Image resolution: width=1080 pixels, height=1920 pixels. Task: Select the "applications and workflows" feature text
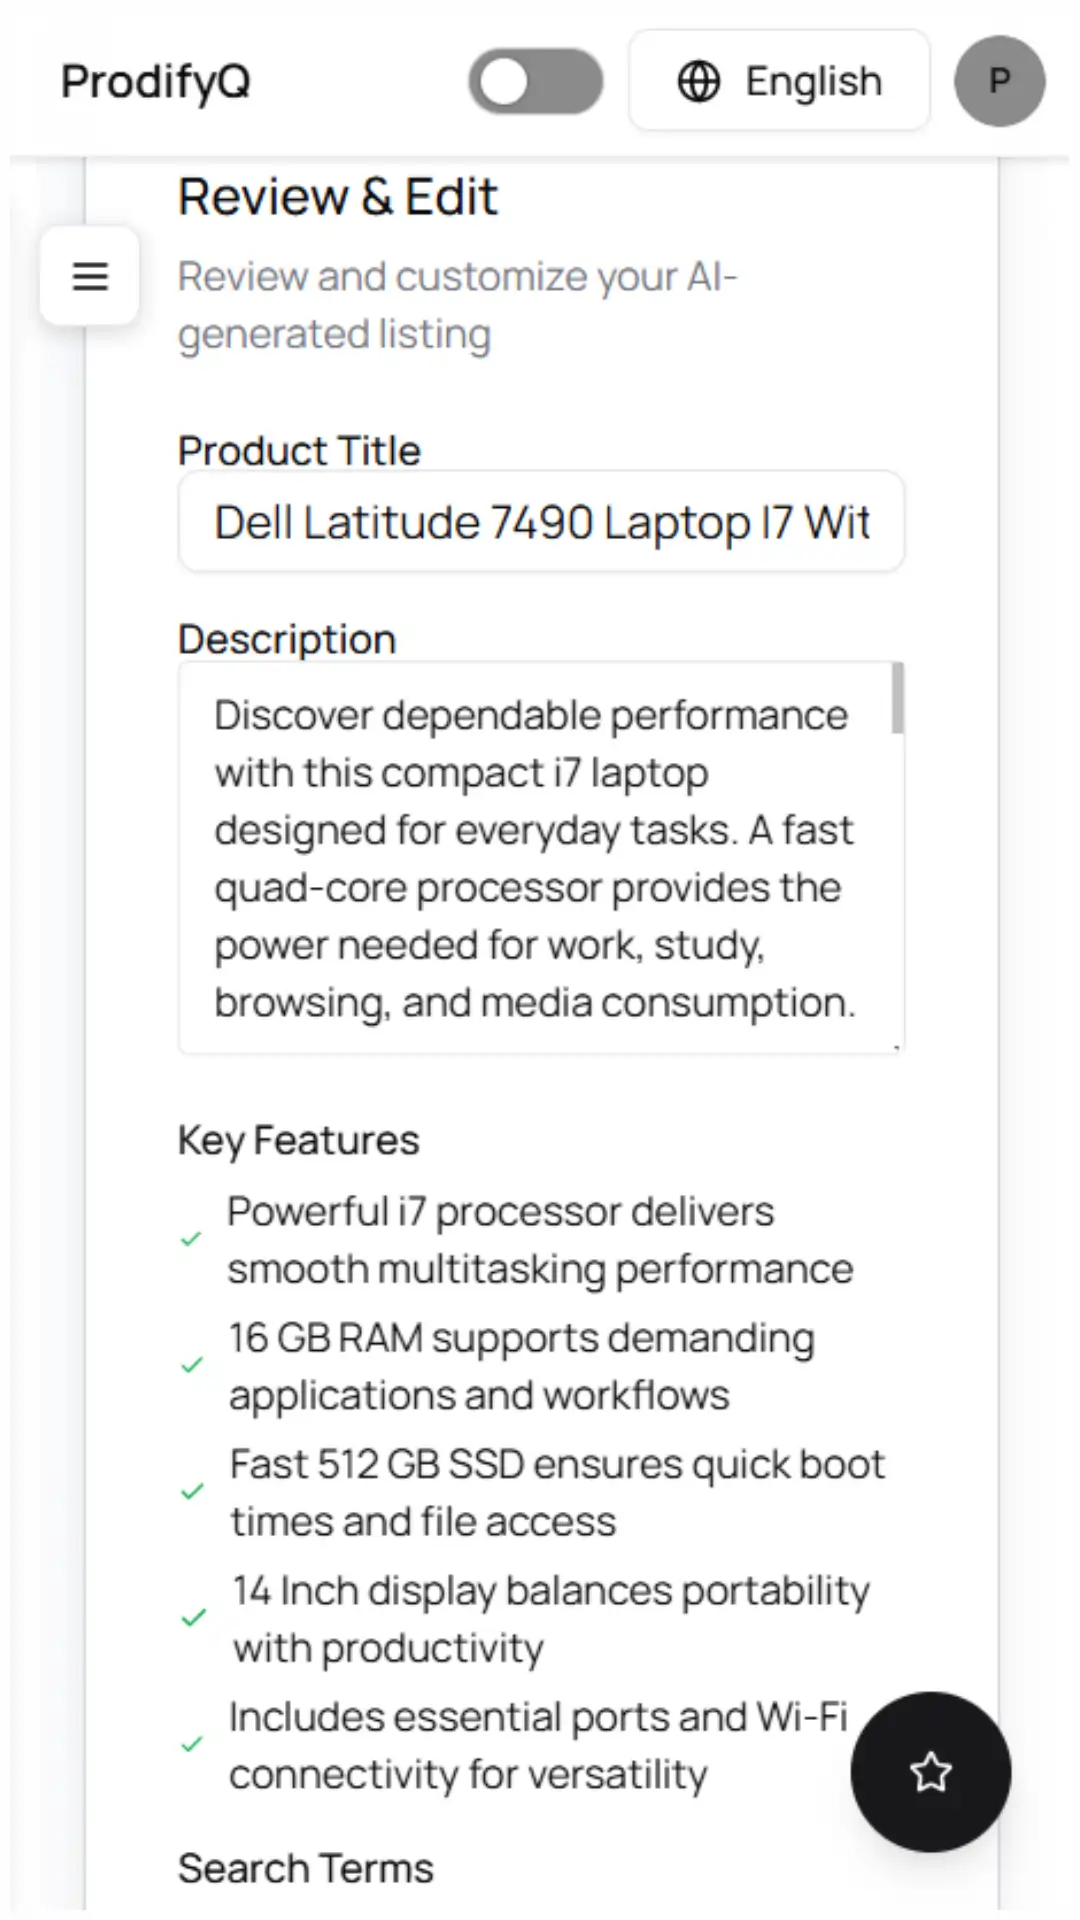pos(479,1395)
